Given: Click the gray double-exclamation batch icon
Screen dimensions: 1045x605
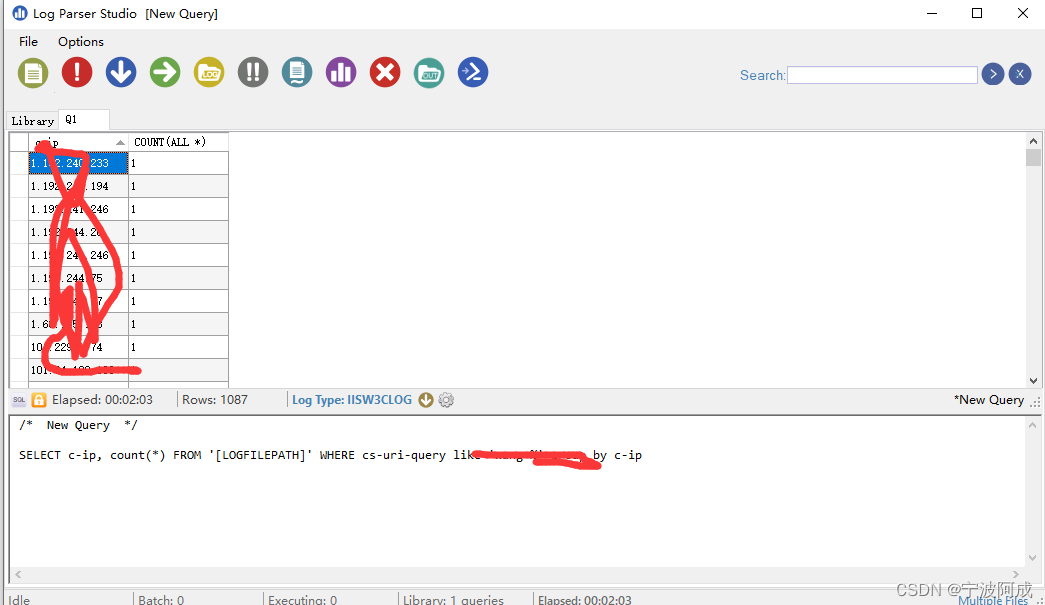Looking at the screenshot, I should pos(253,72).
